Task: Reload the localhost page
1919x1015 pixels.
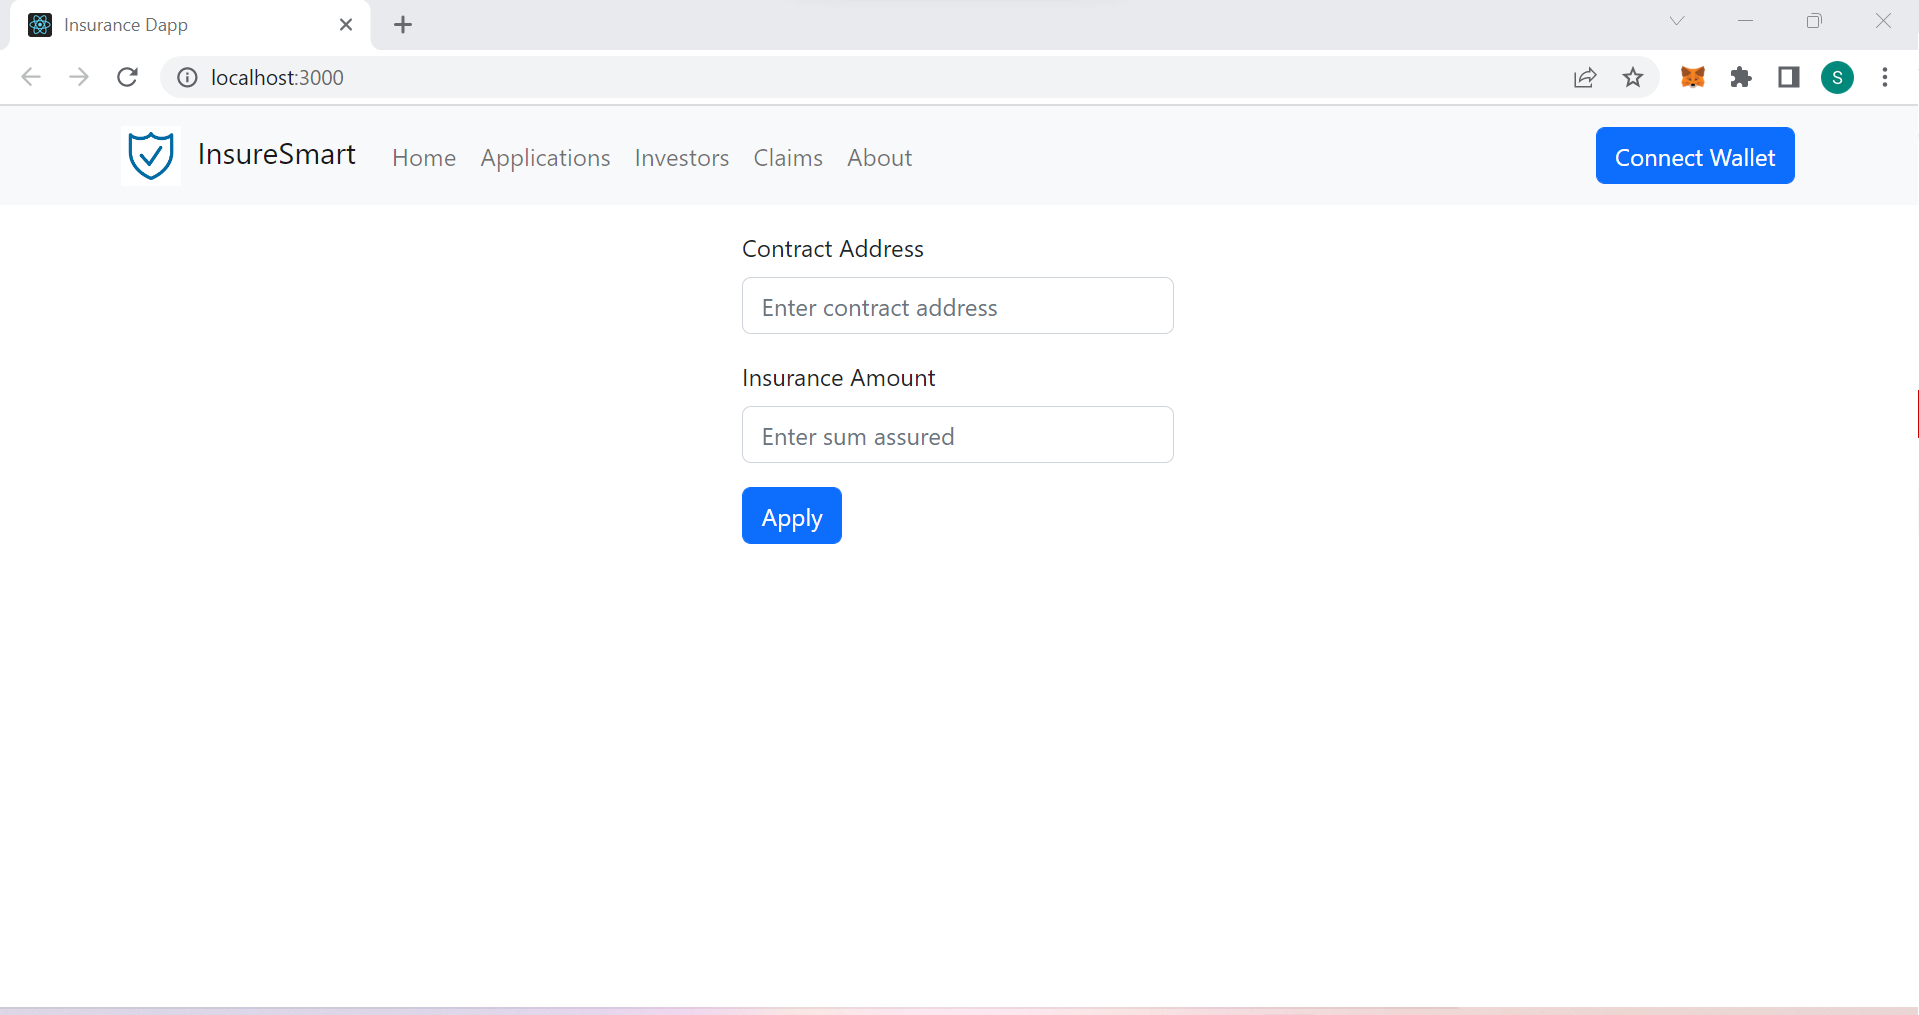Action: pyautogui.click(x=127, y=77)
